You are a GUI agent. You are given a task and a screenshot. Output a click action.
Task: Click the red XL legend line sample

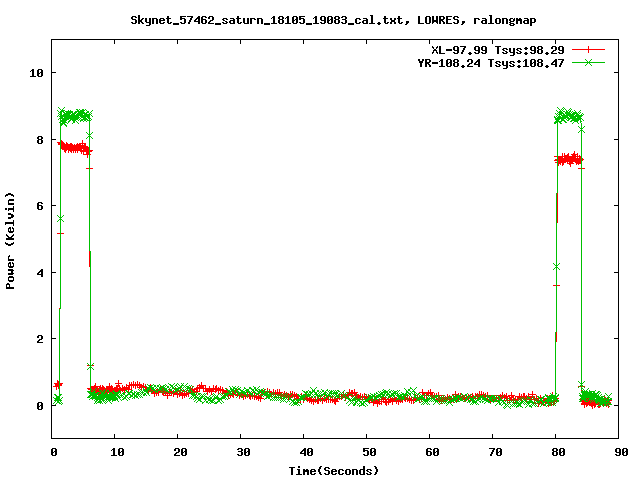click(x=588, y=50)
